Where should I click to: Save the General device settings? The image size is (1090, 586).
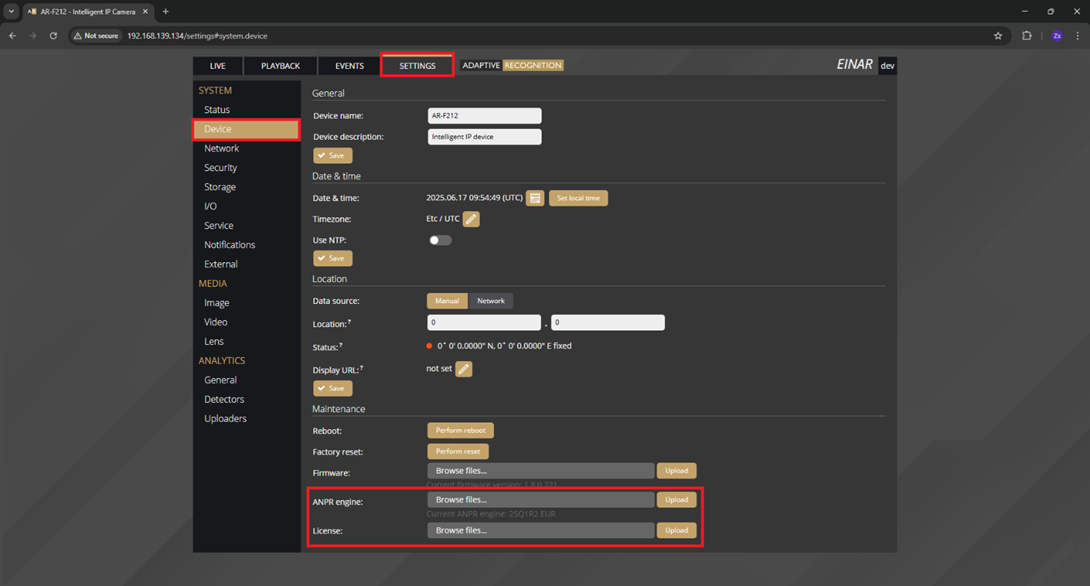(332, 156)
